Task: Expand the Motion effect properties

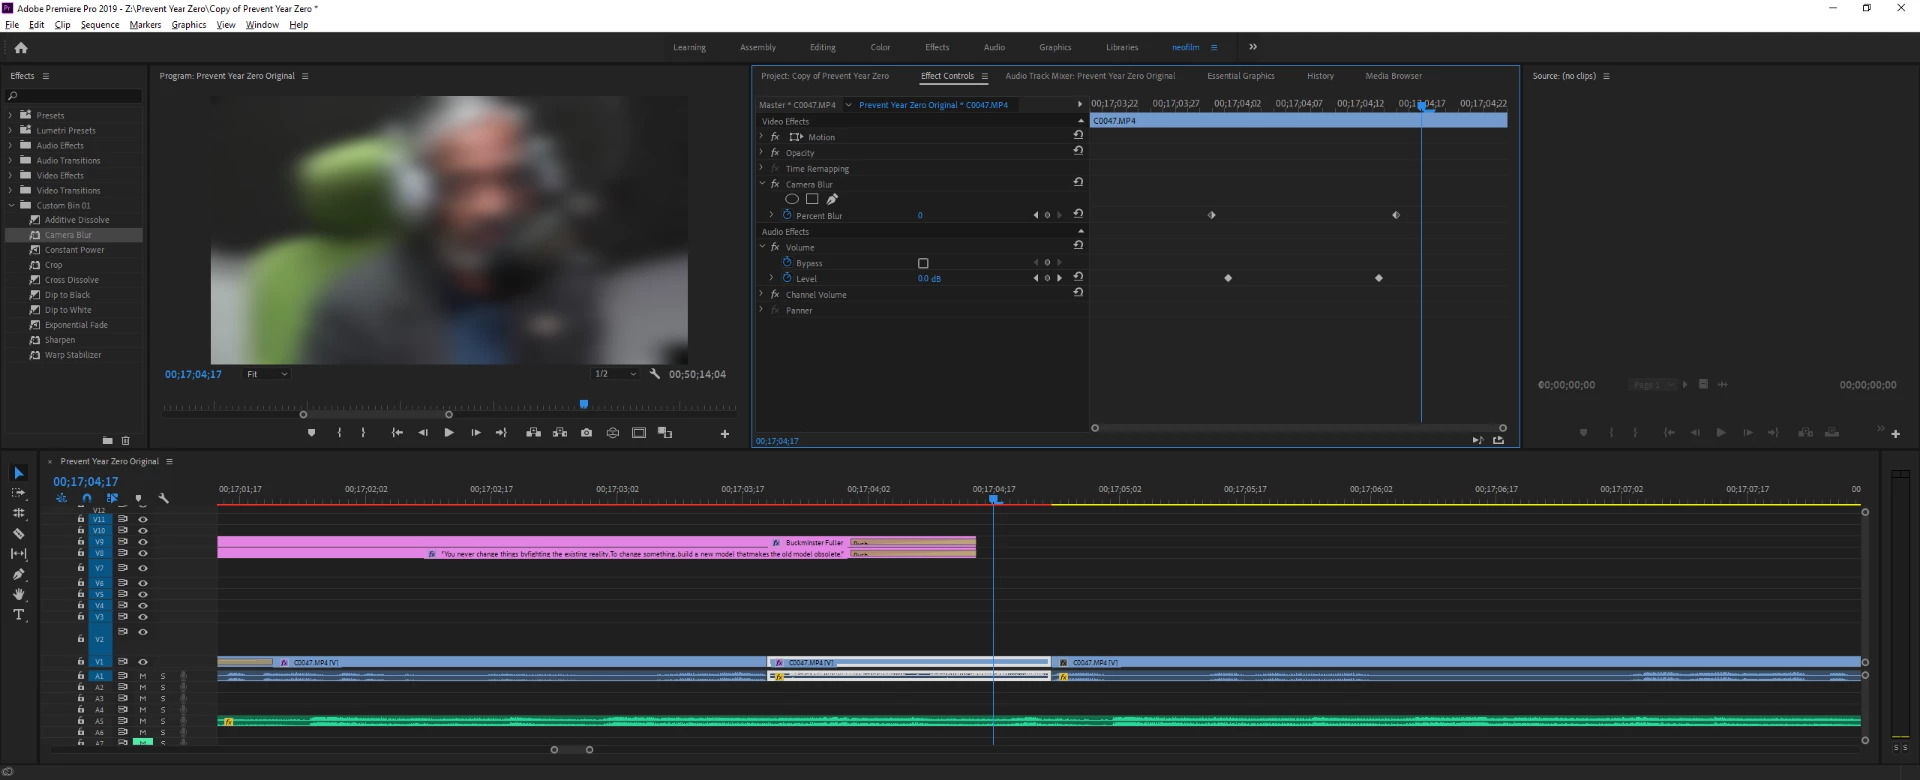Action: click(x=762, y=137)
